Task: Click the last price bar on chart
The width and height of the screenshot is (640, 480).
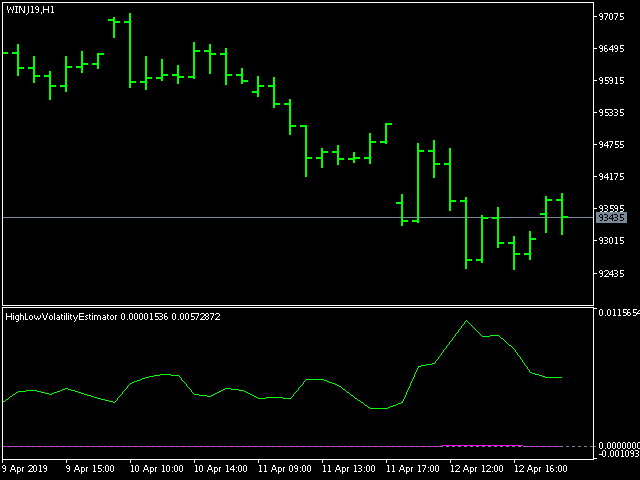Action: coord(562,214)
